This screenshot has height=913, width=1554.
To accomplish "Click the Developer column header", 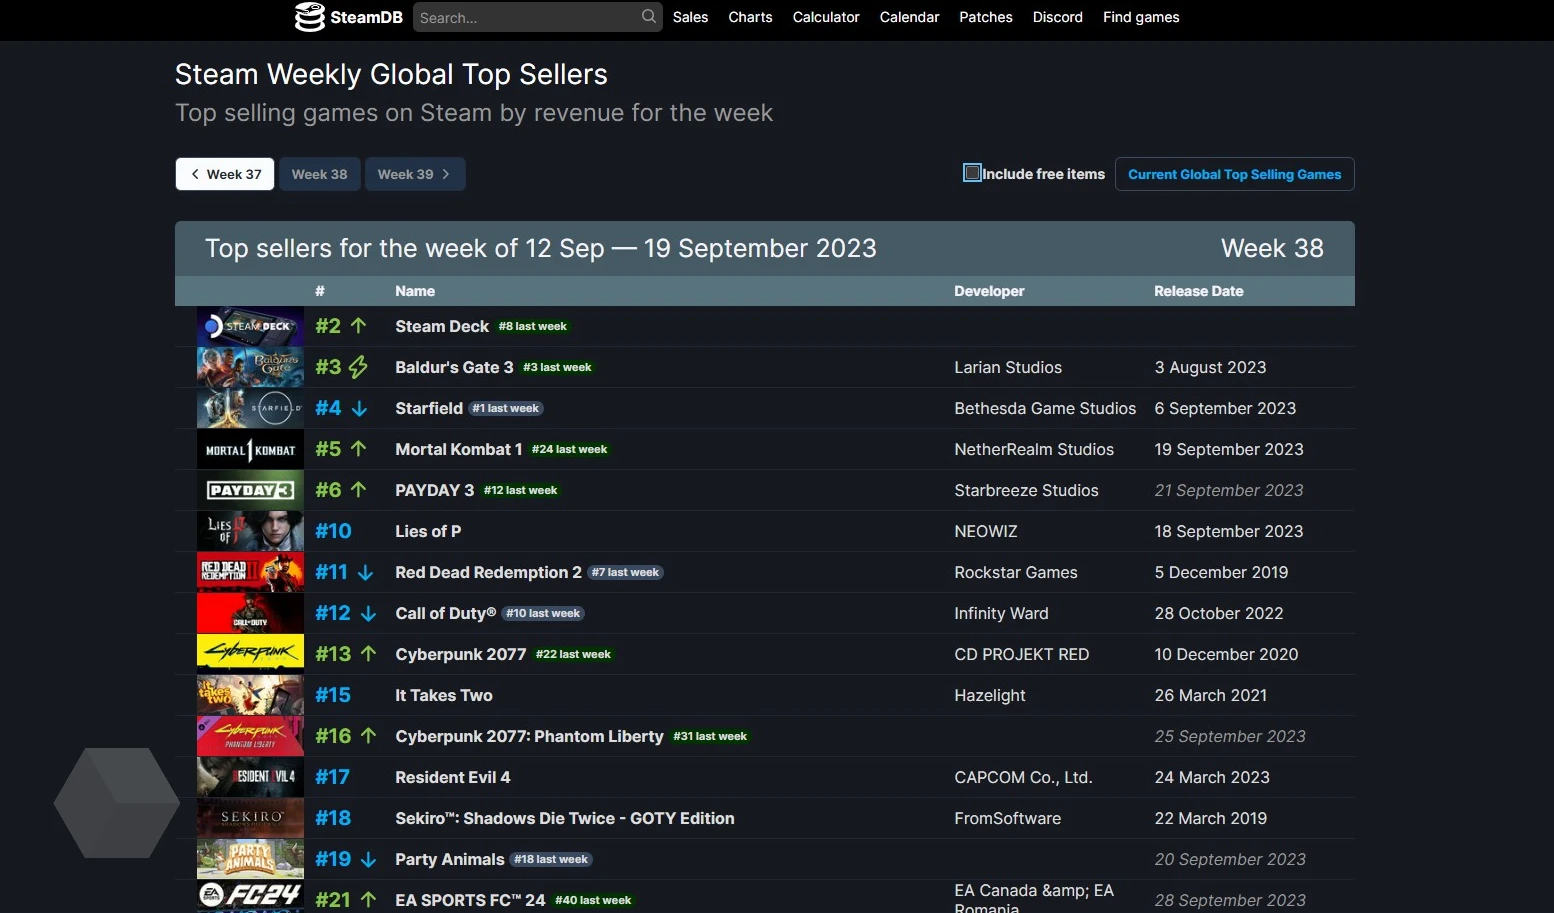I will click(x=989, y=291).
